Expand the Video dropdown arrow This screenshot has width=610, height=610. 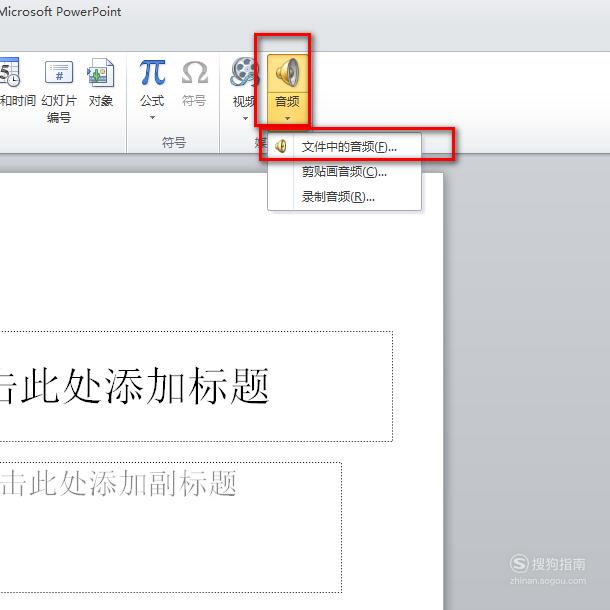(x=245, y=118)
